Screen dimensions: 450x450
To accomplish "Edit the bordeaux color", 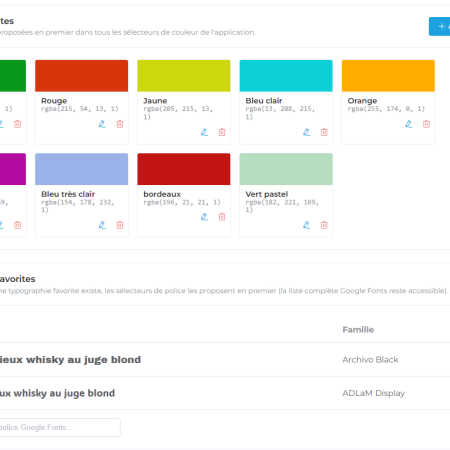I will click(x=204, y=217).
